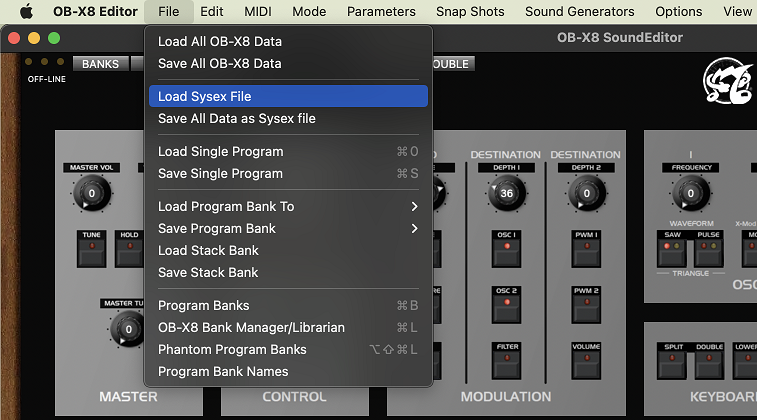This screenshot has width=757, height=420.
Task: Open Phantom Program Banks
Action: click(288, 349)
